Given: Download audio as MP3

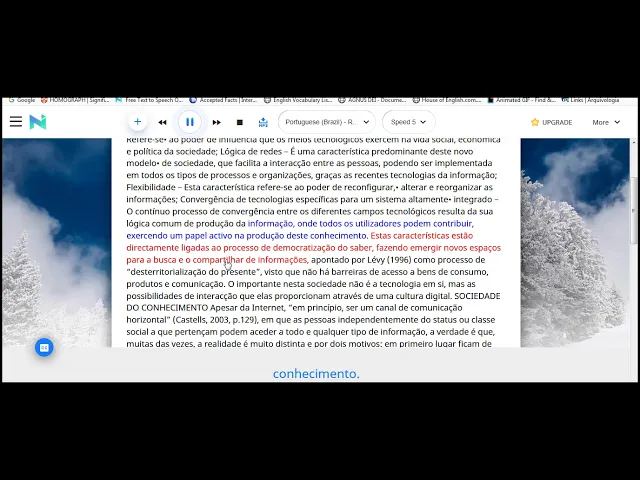Looking at the screenshot, I should click(x=263, y=122).
